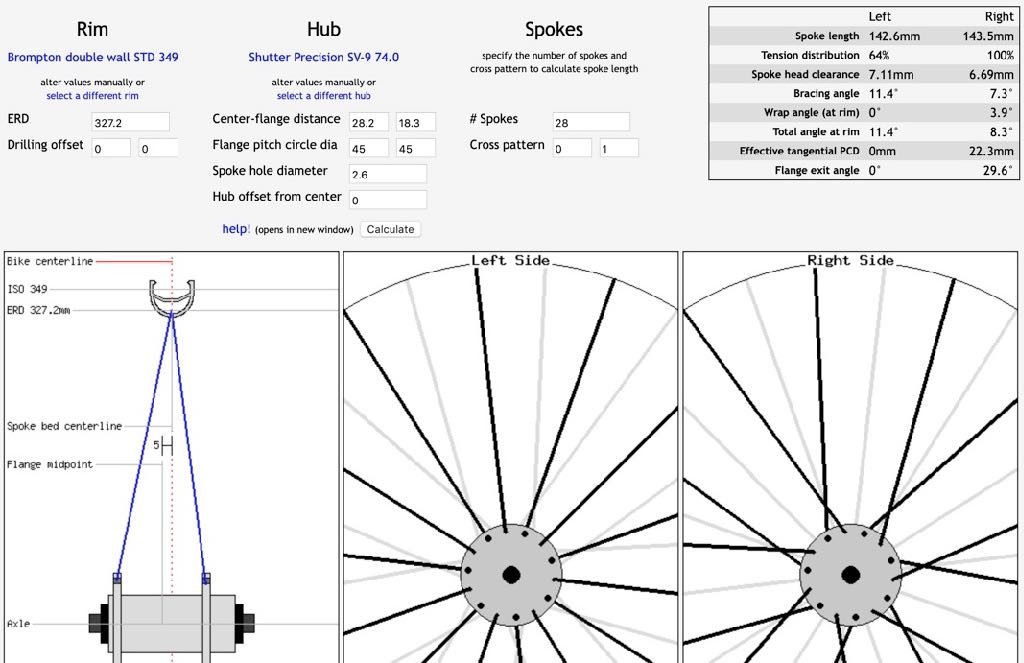The image size is (1024, 663).
Task: Select the # Spokes input field
Action: (x=590, y=122)
